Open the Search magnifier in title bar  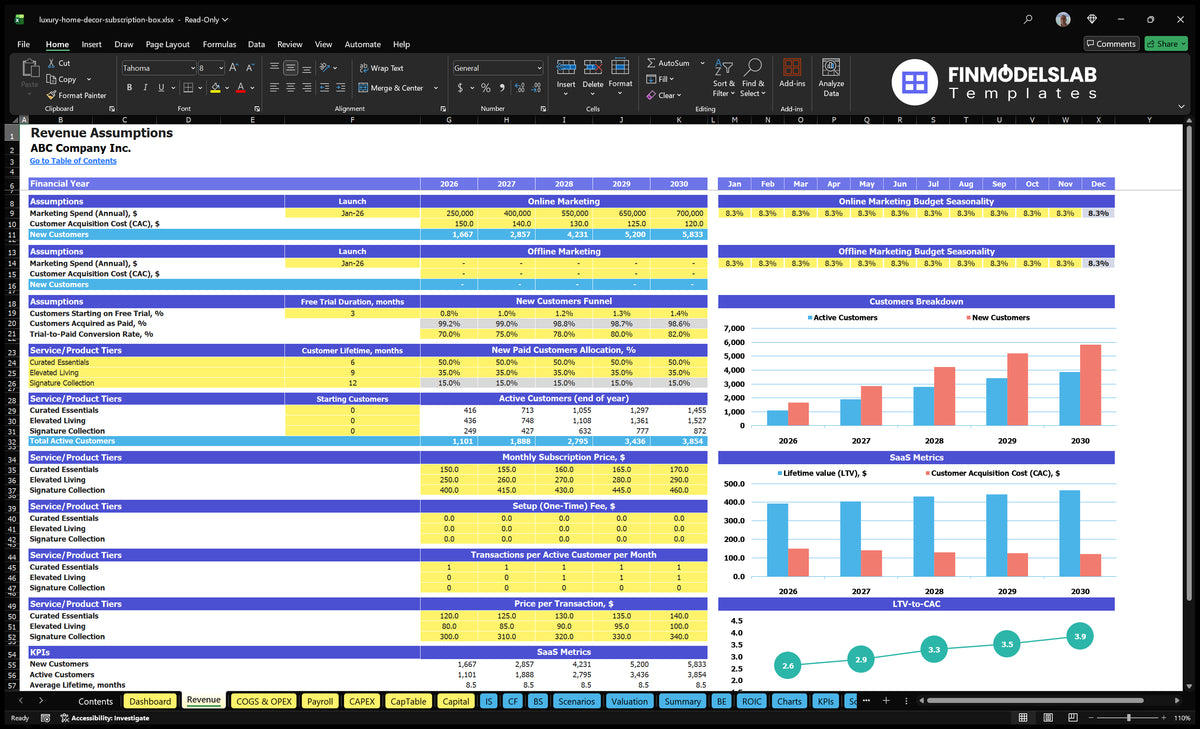(1028, 19)
